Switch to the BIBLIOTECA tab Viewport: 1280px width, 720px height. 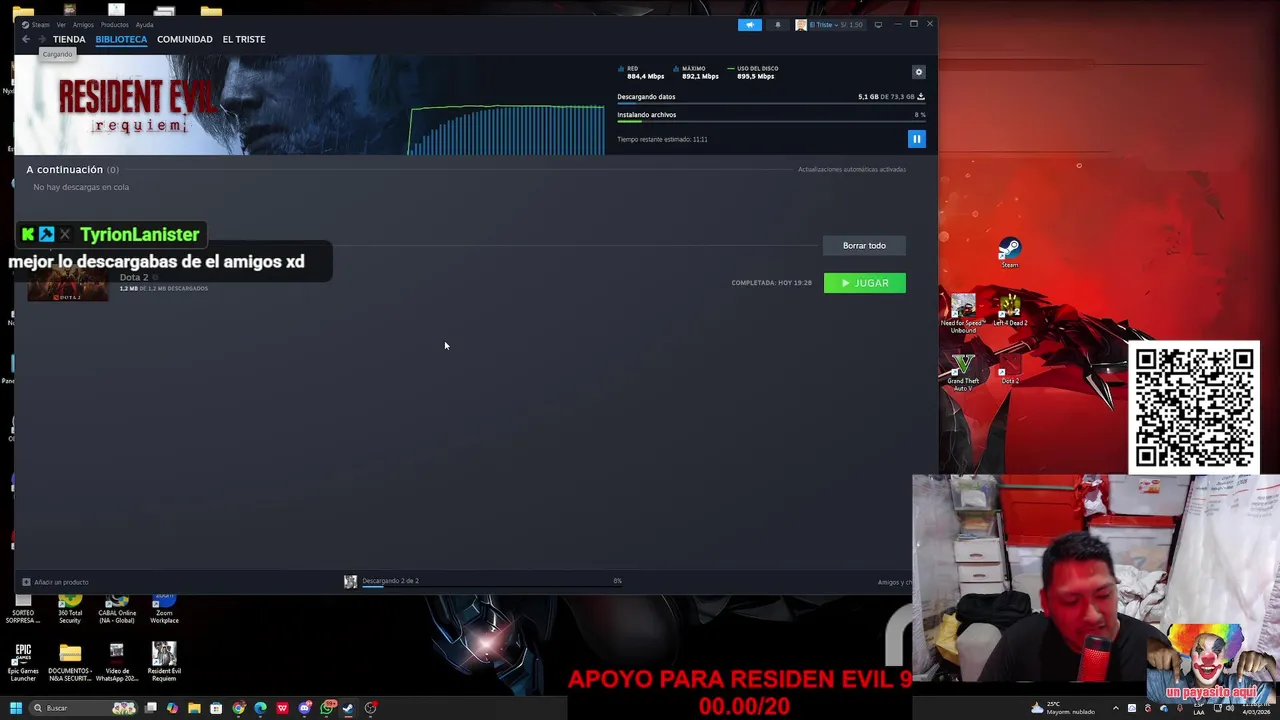click(121, 39)
